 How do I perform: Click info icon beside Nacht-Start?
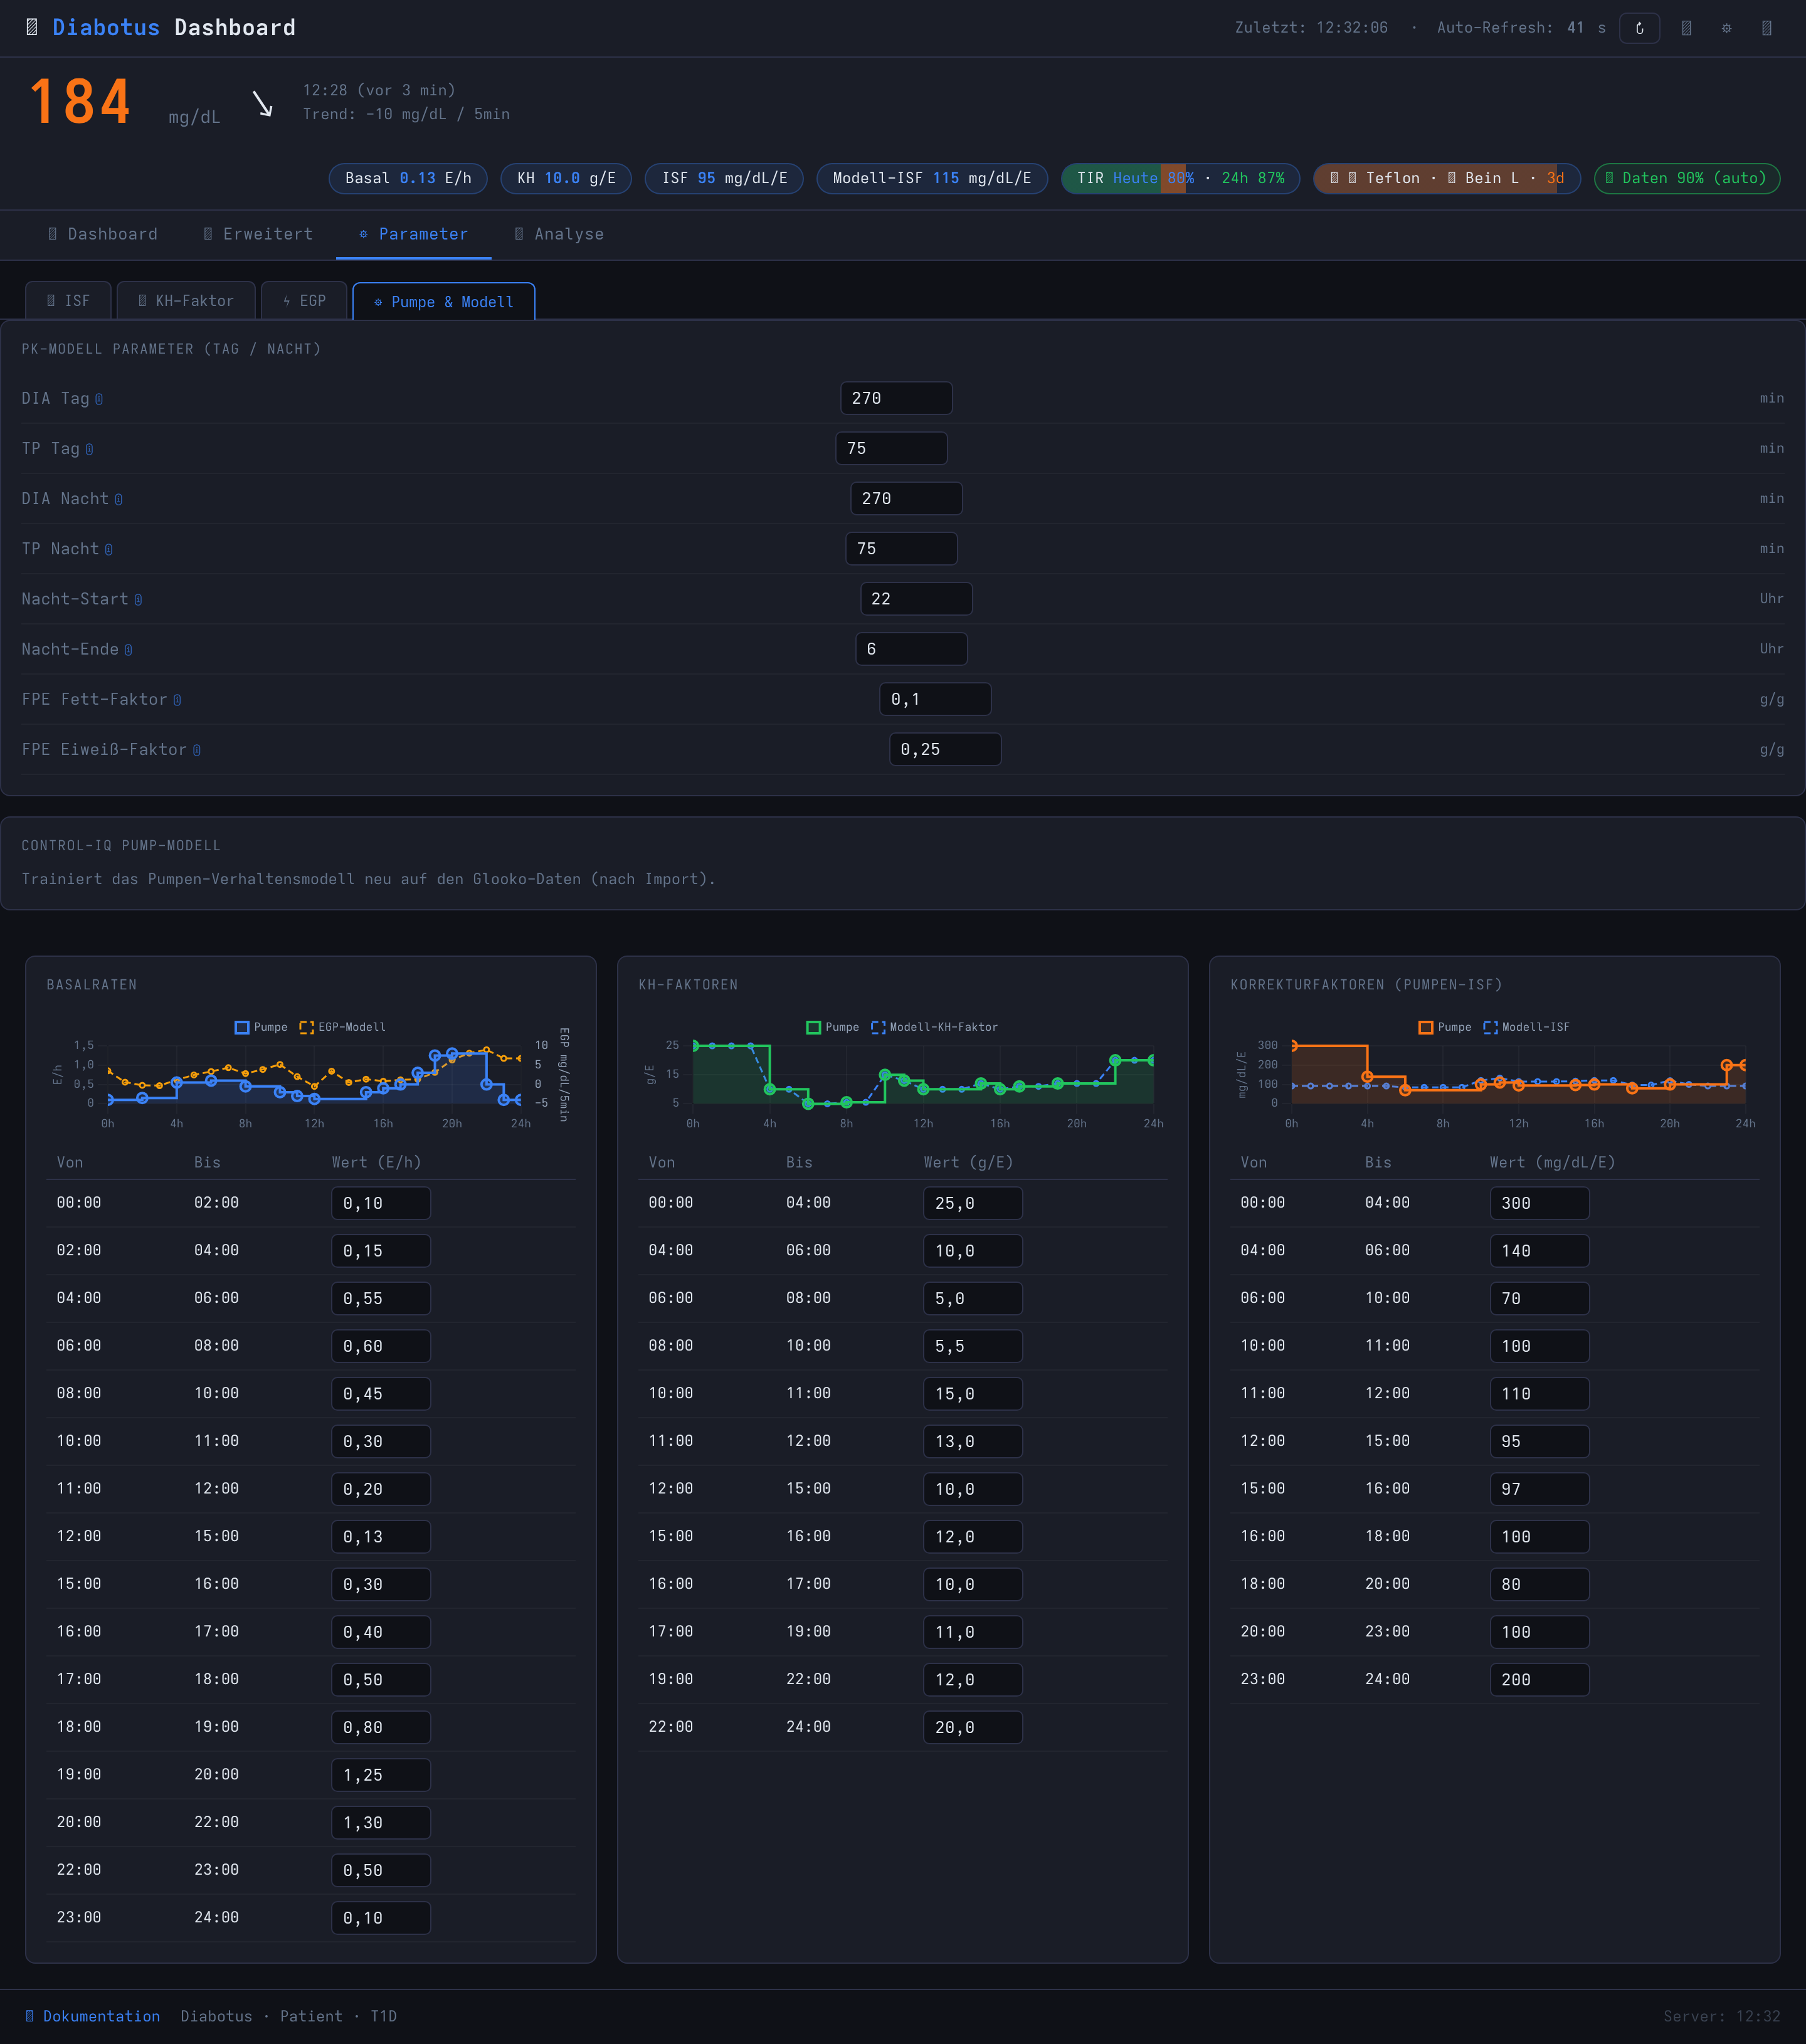pyautogui.click(x=138, y=600)
